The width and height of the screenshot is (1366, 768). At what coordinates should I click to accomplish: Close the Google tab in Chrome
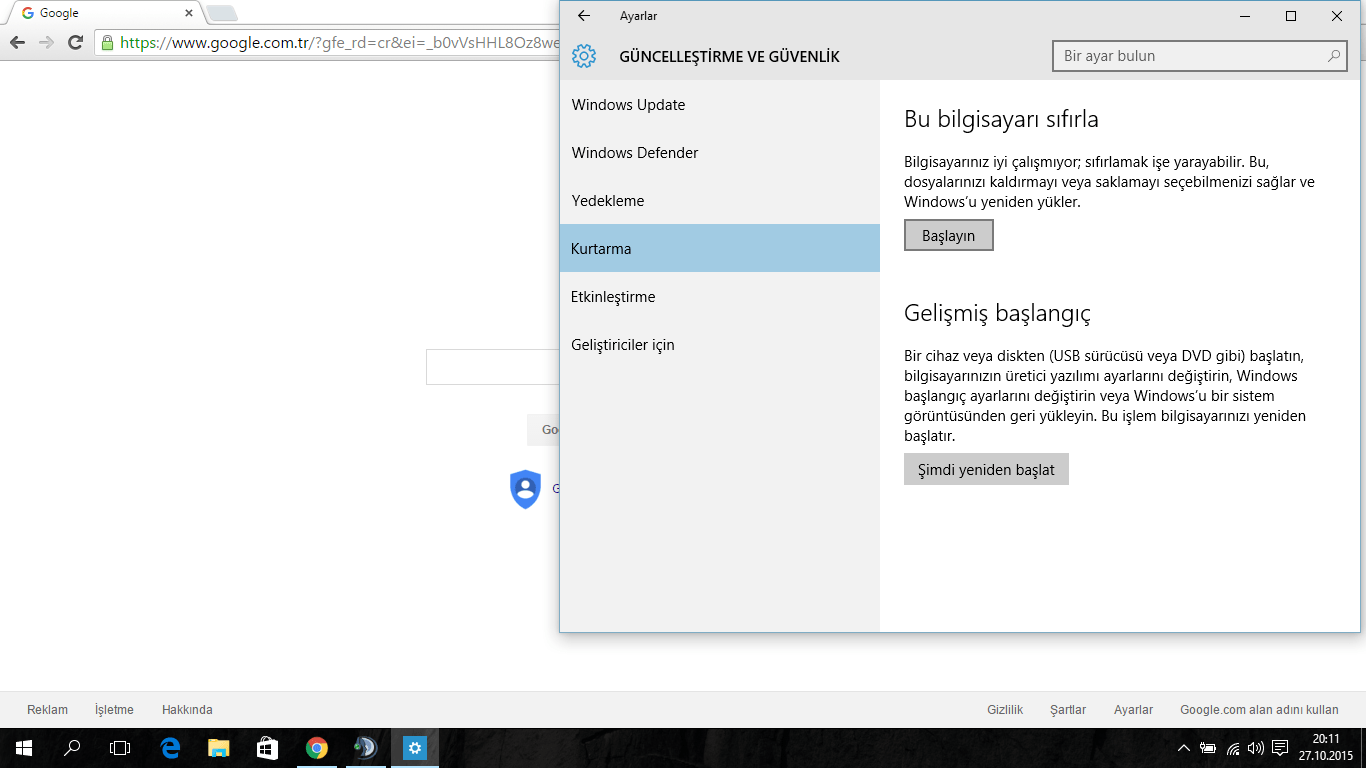click(189, 13)
